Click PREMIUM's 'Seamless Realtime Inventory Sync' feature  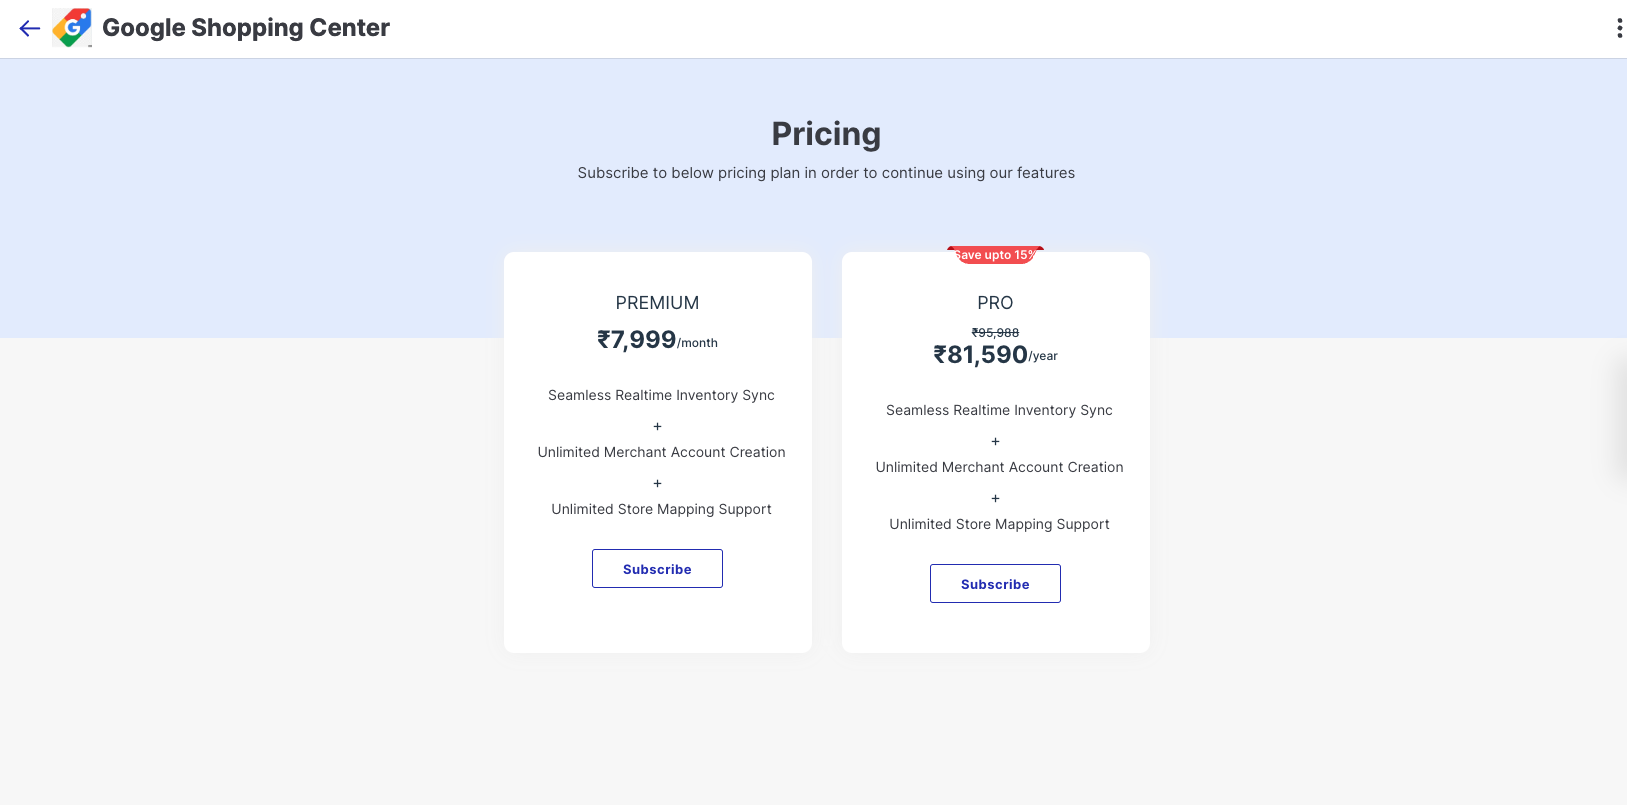tap(661, 395)
